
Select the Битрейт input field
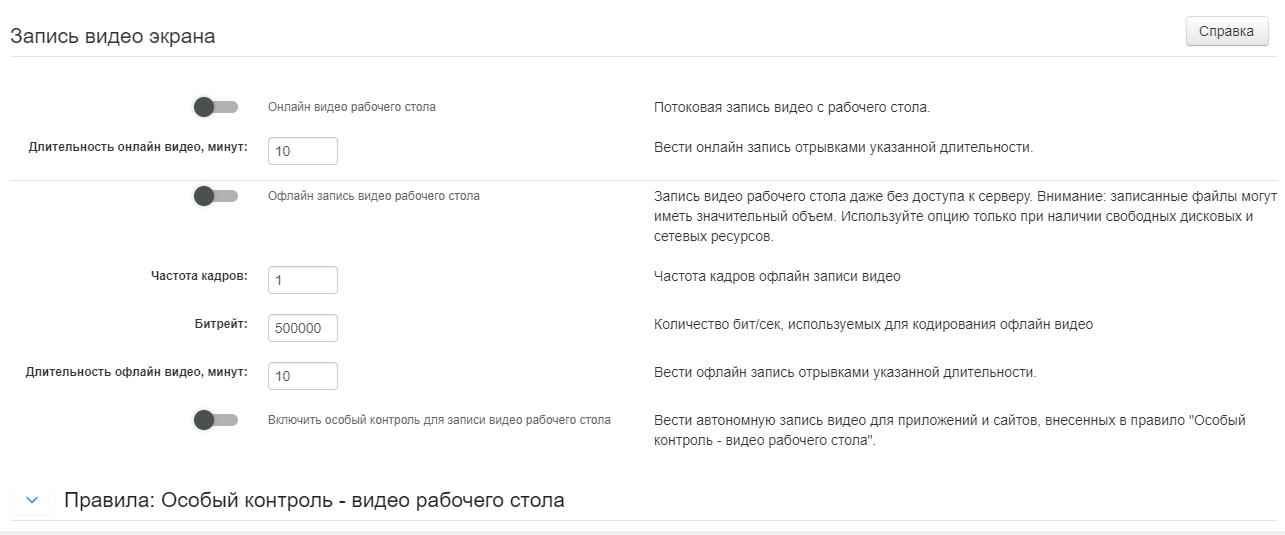(x=302, y=328)
